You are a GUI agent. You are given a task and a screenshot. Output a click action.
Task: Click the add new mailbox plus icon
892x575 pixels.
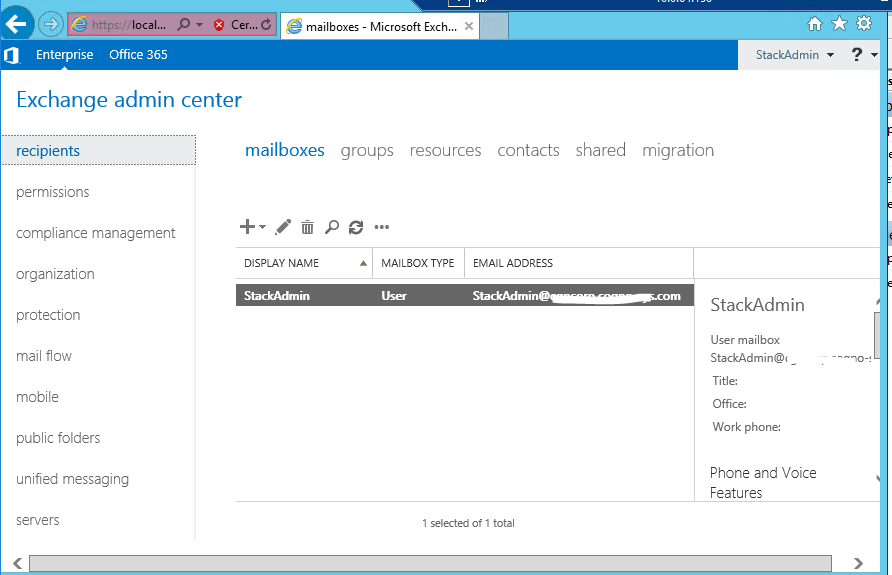point(248,227)
